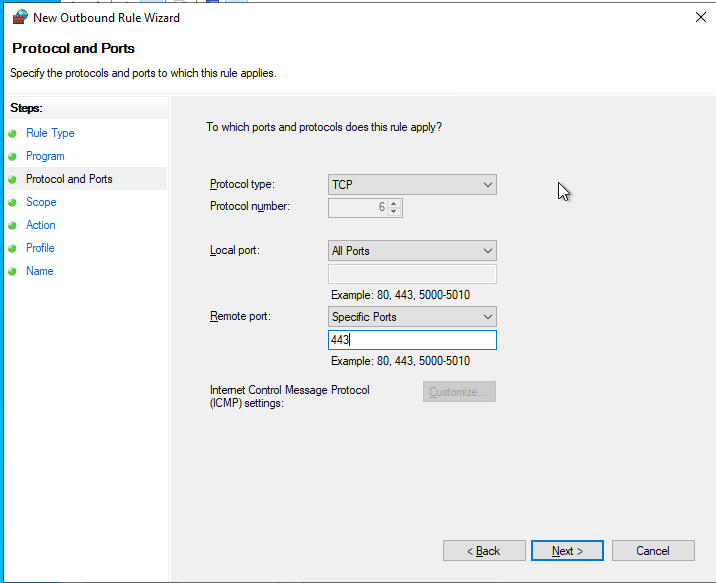This screenshot has height=583, width=716.
Task: Decrease protocol number with down arrow
Action: pyautogui.click(x=394, y=212)
